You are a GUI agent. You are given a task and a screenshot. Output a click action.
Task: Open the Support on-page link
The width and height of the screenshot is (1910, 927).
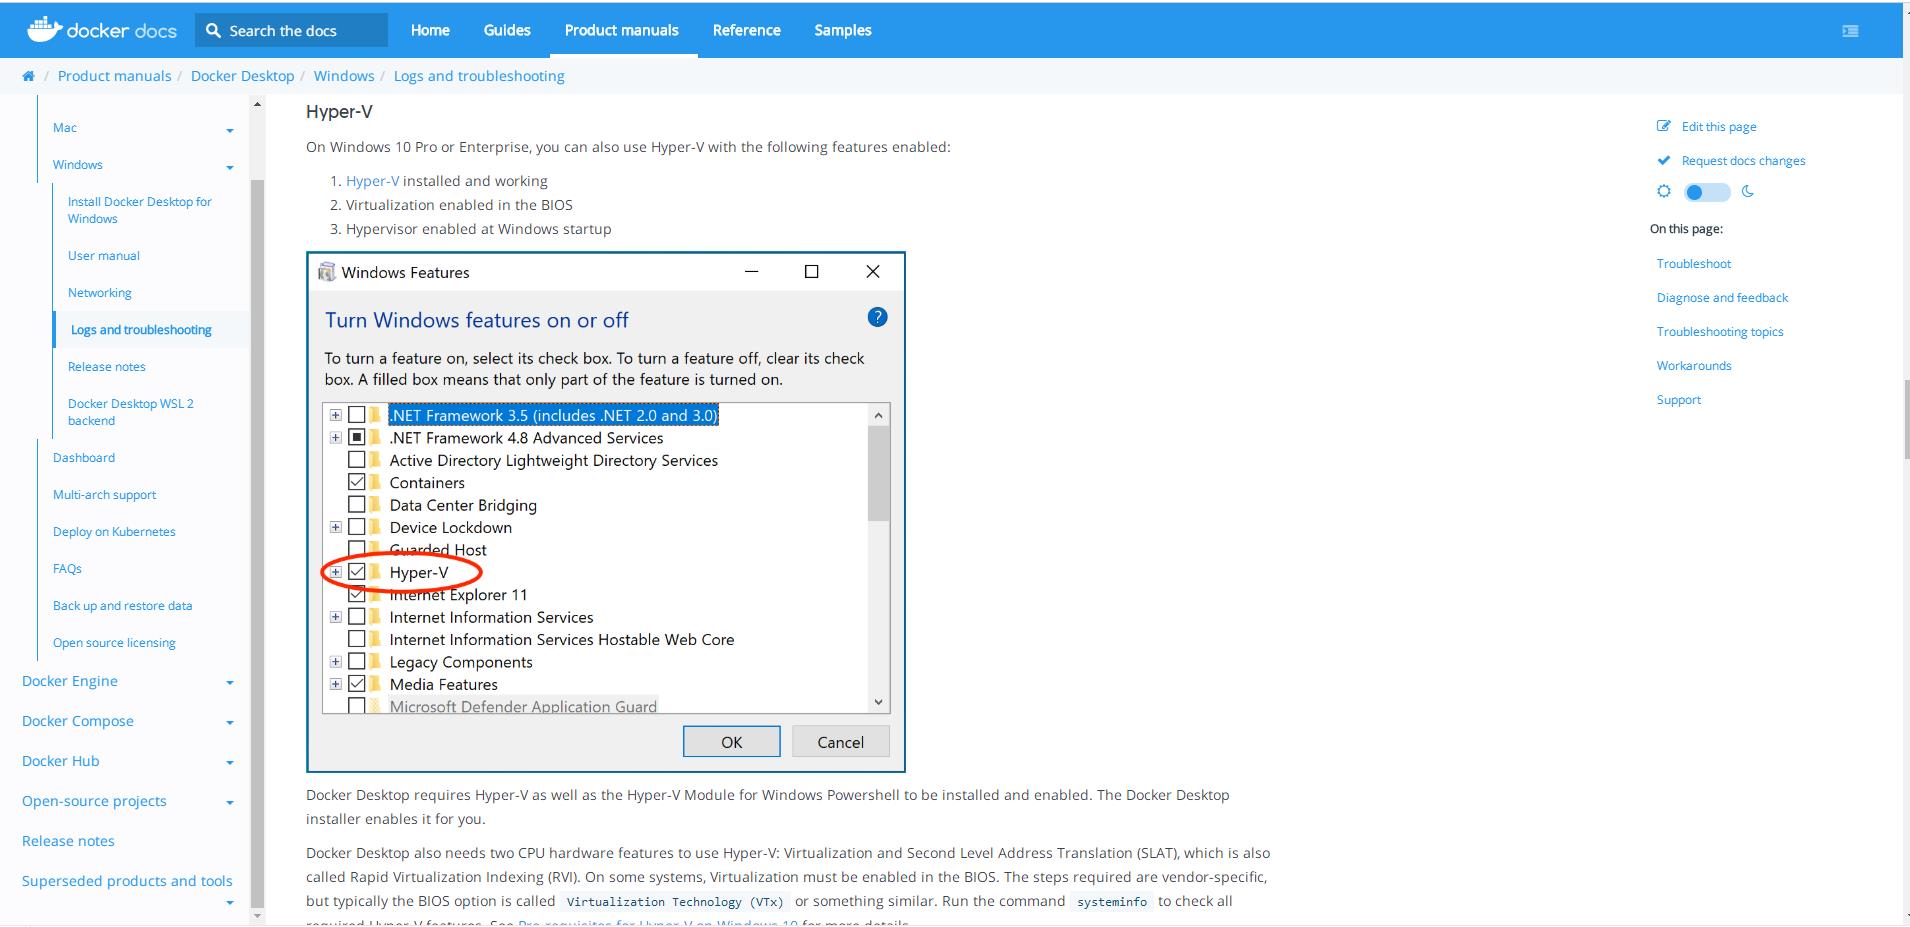tap(1678, 400)
